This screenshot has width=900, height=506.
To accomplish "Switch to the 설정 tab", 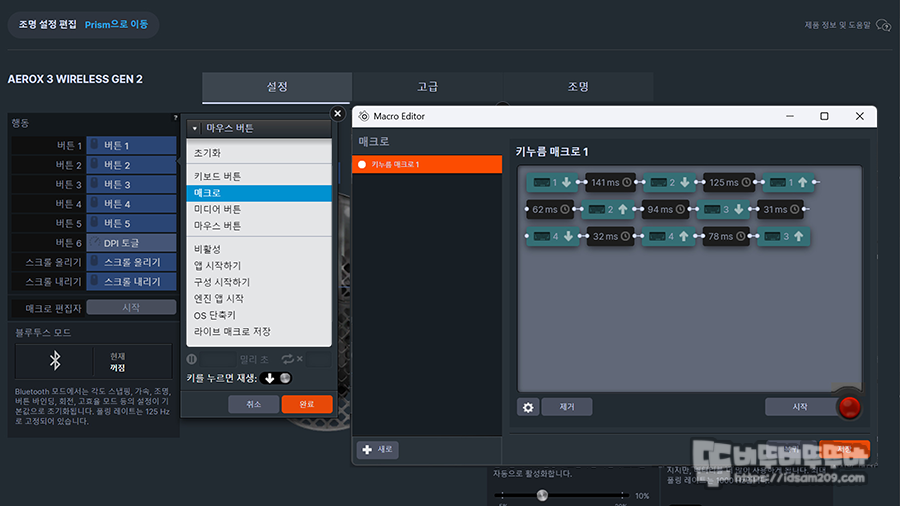I will click(277, 87).
